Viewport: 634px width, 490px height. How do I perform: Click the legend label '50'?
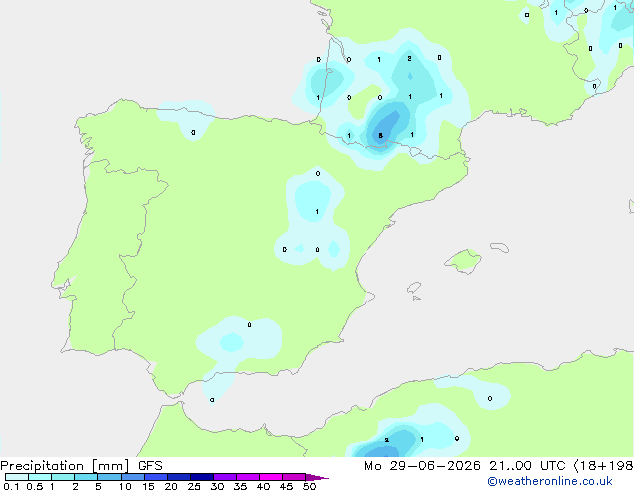coord(309,486)
